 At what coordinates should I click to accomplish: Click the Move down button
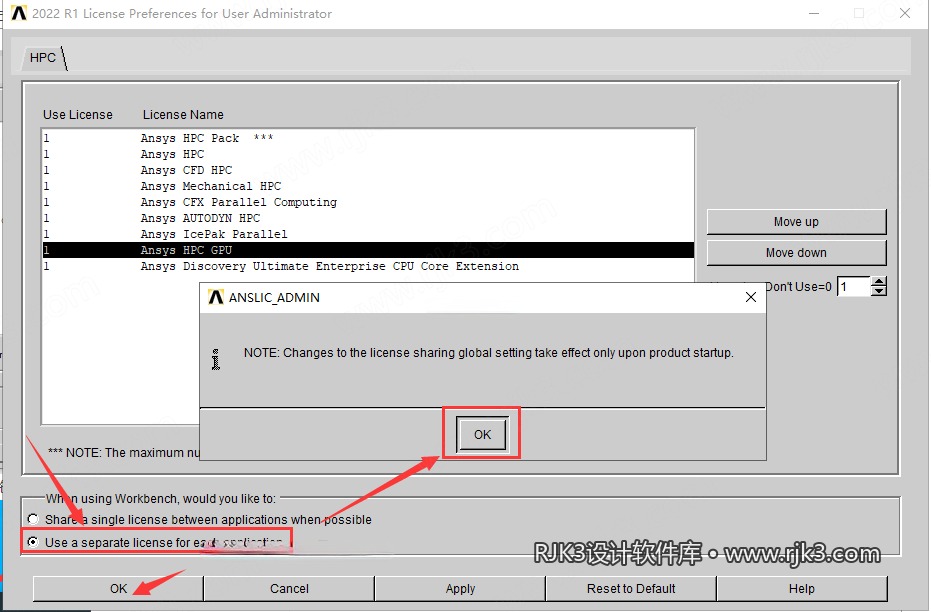pos(796,253)
